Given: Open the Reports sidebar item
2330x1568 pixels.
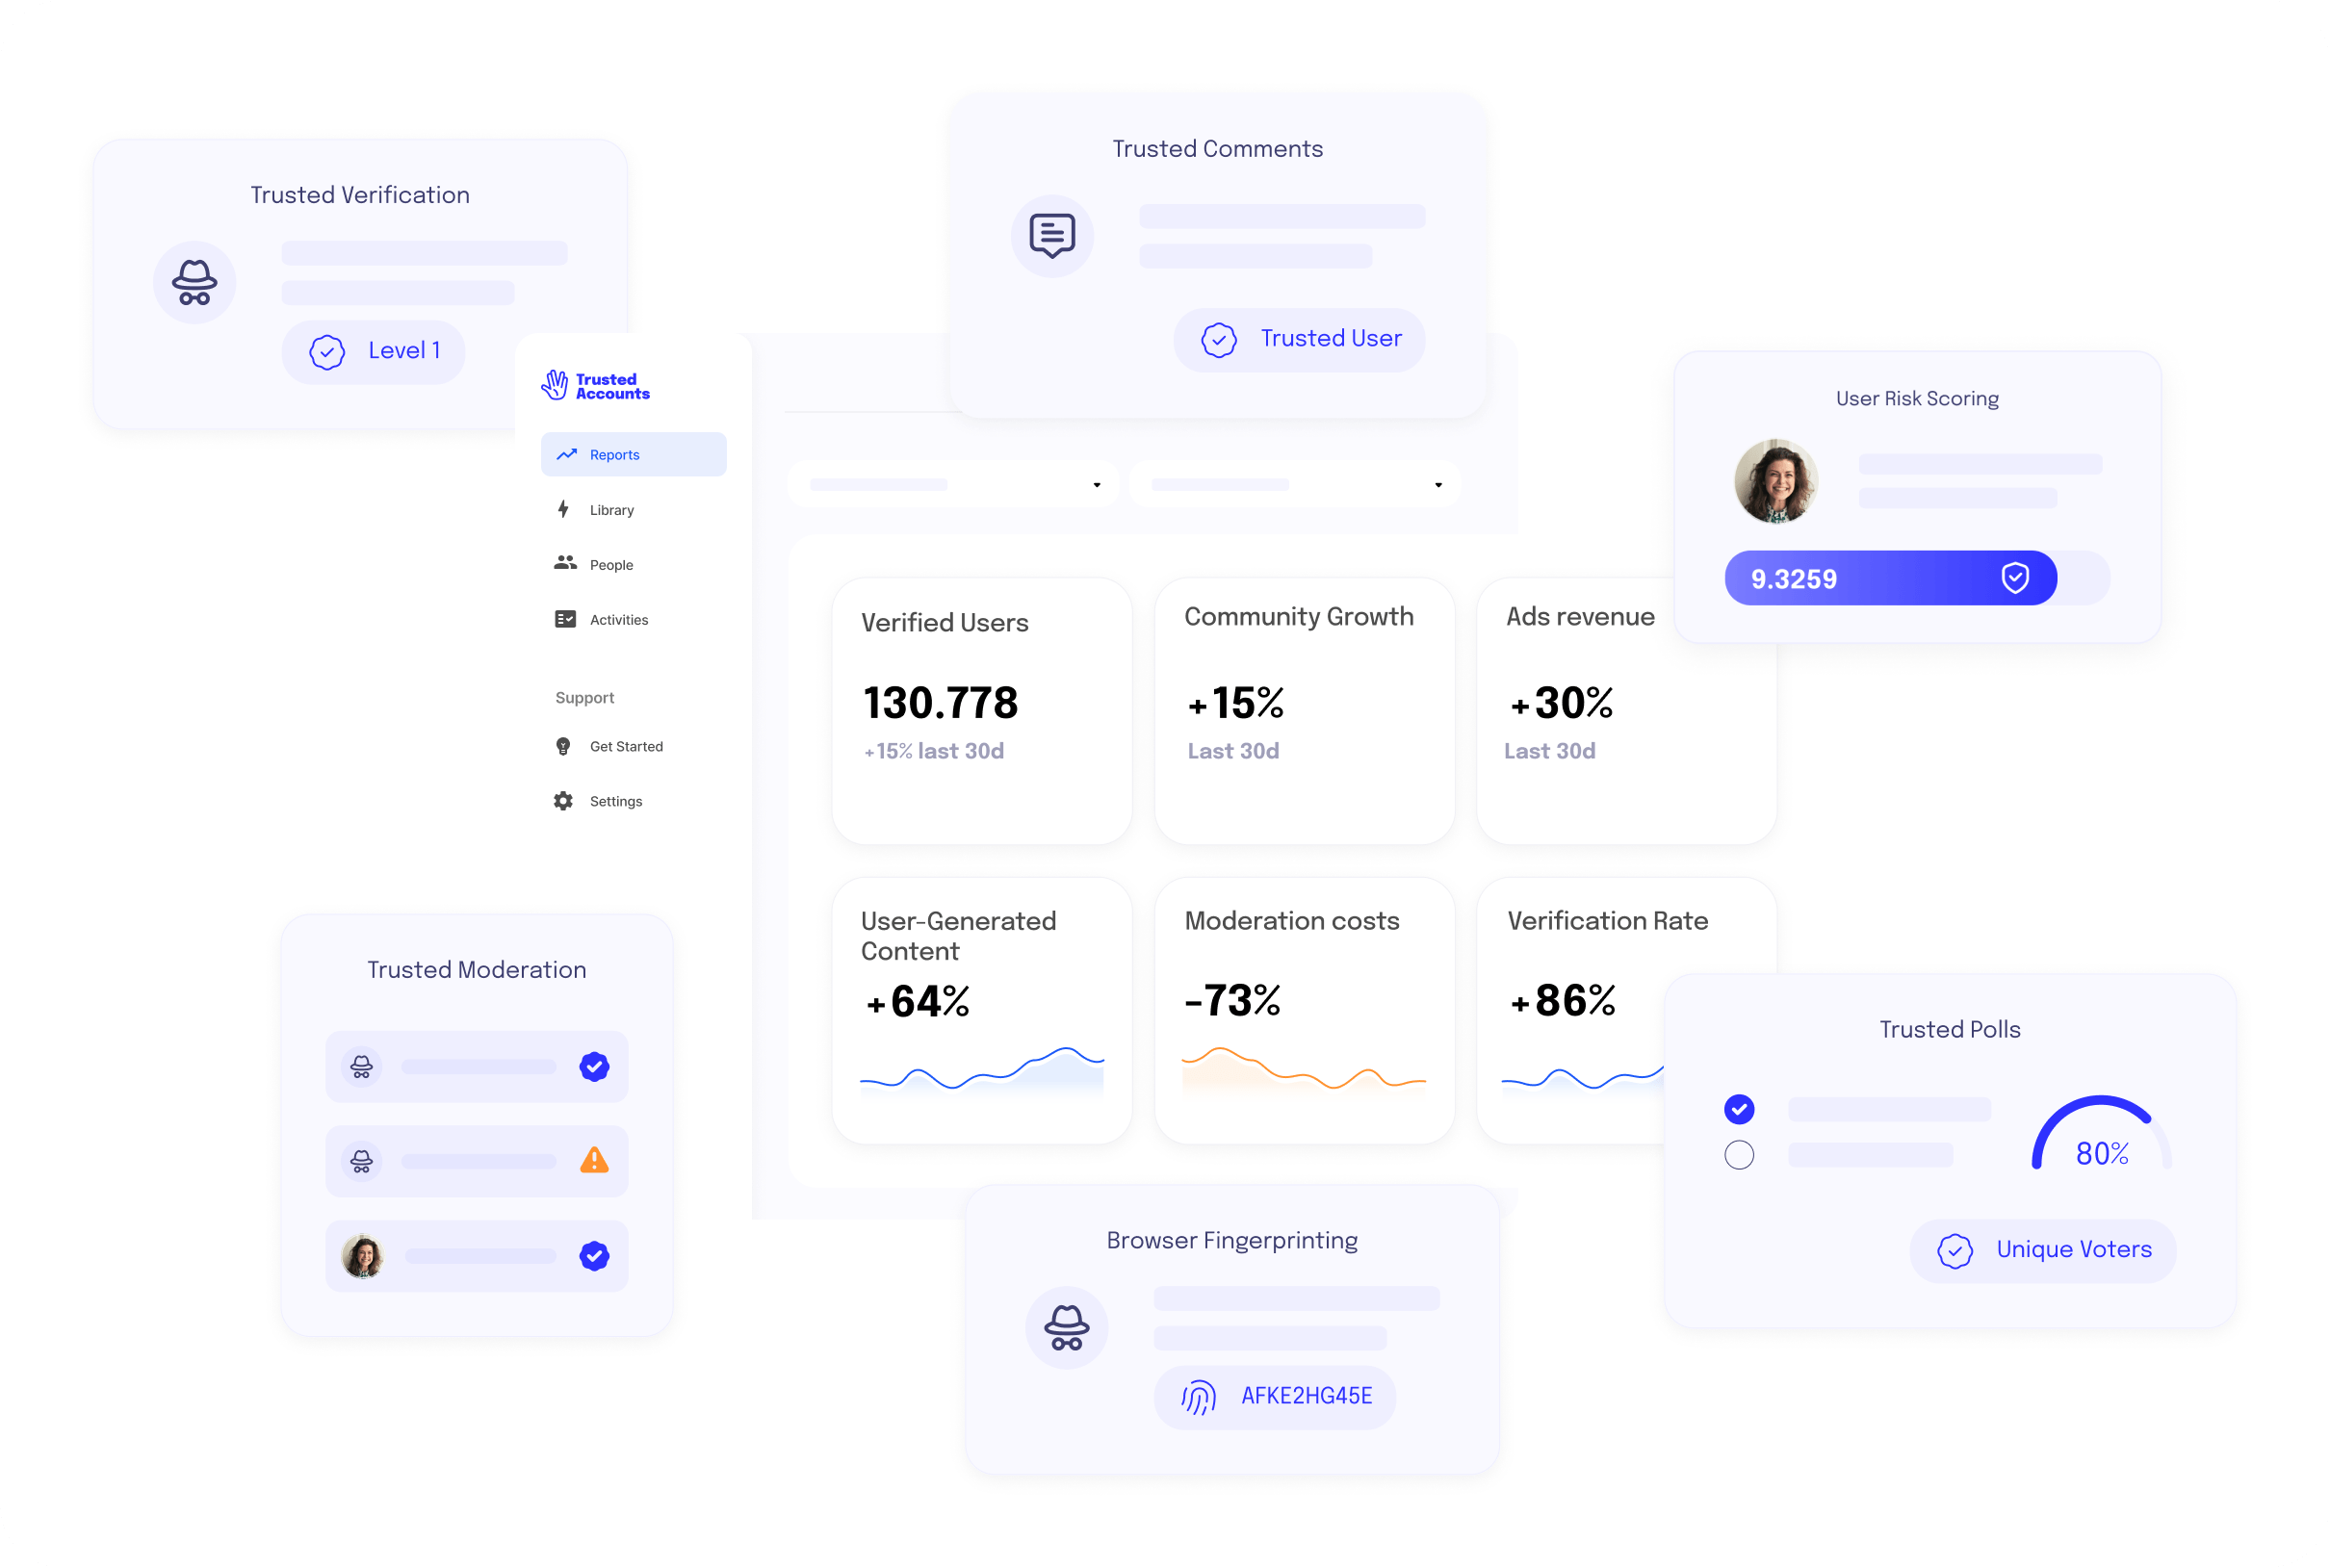Looking at the screenshot, I should coord(633,455).
